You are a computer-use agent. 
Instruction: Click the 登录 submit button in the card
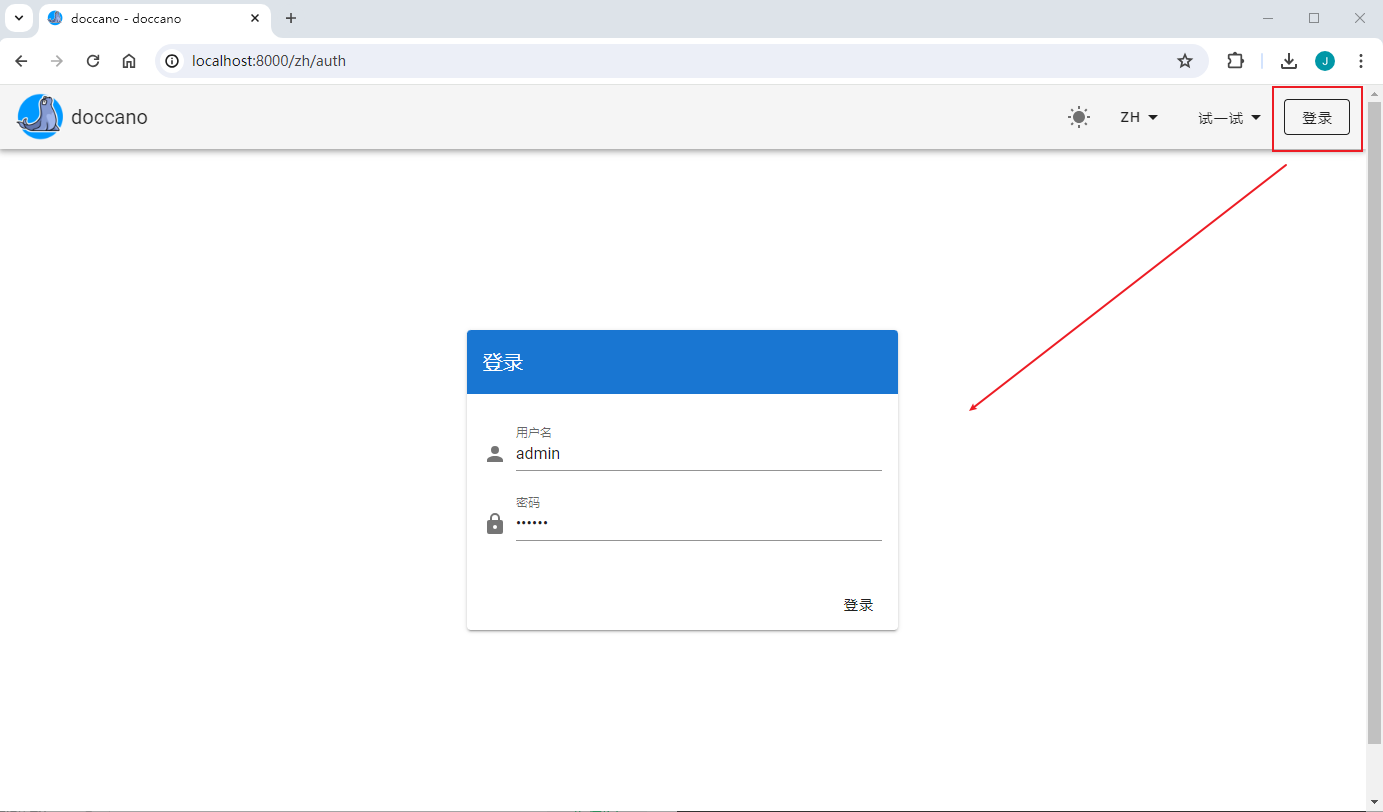pyautogui.click(x=858, y=605)
